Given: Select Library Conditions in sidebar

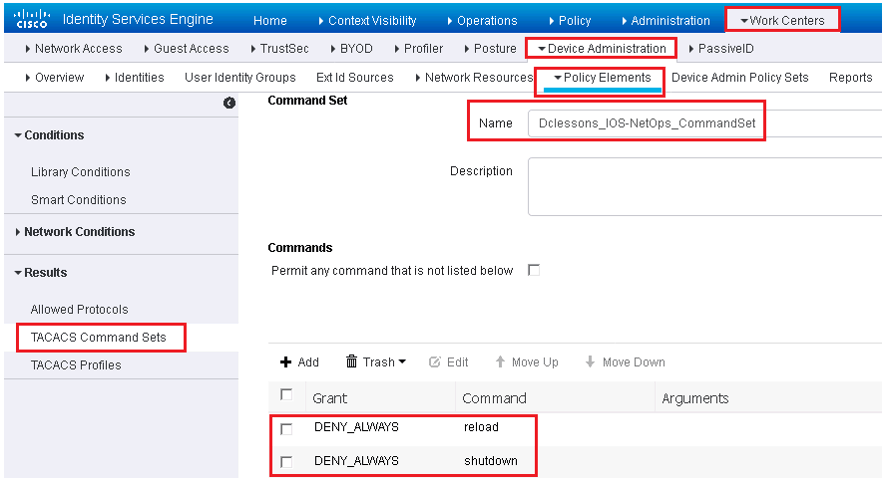Looking at the screenshot, I should [80, 172].
